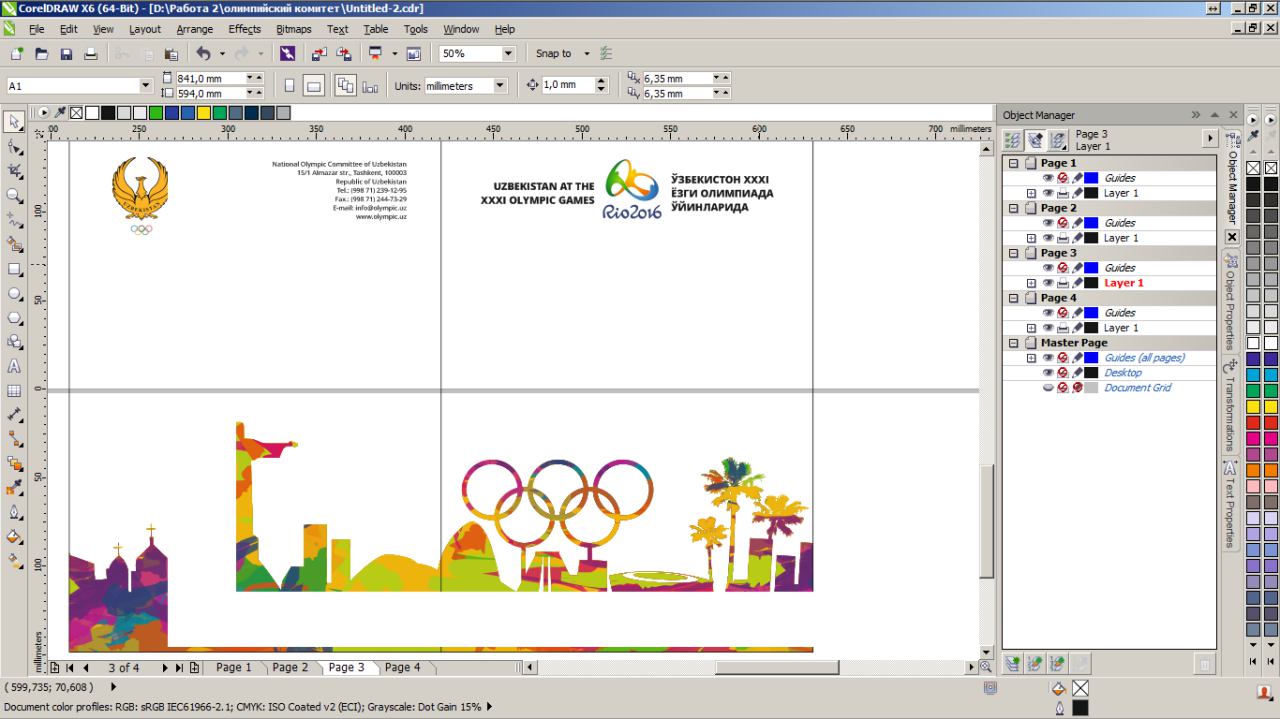The image size is (1280, 719).
Task: Open the Arrange menu
Action: tap(195, 29)
